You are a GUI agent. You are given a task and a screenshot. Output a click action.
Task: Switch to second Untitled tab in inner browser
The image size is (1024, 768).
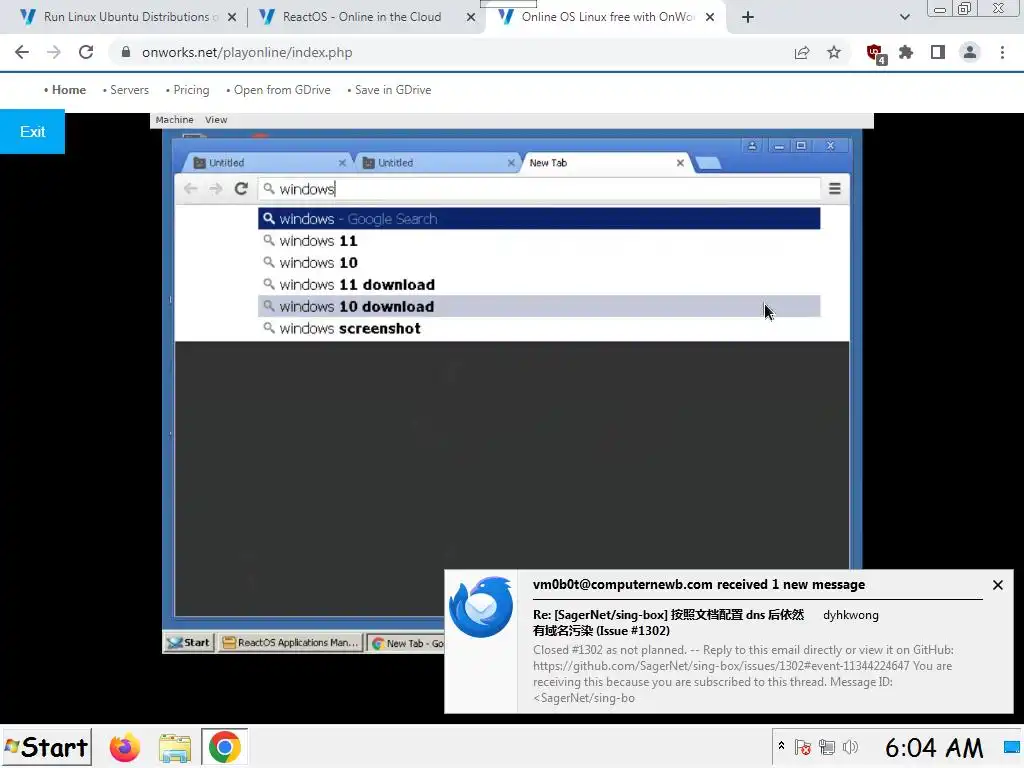point(438,163)
